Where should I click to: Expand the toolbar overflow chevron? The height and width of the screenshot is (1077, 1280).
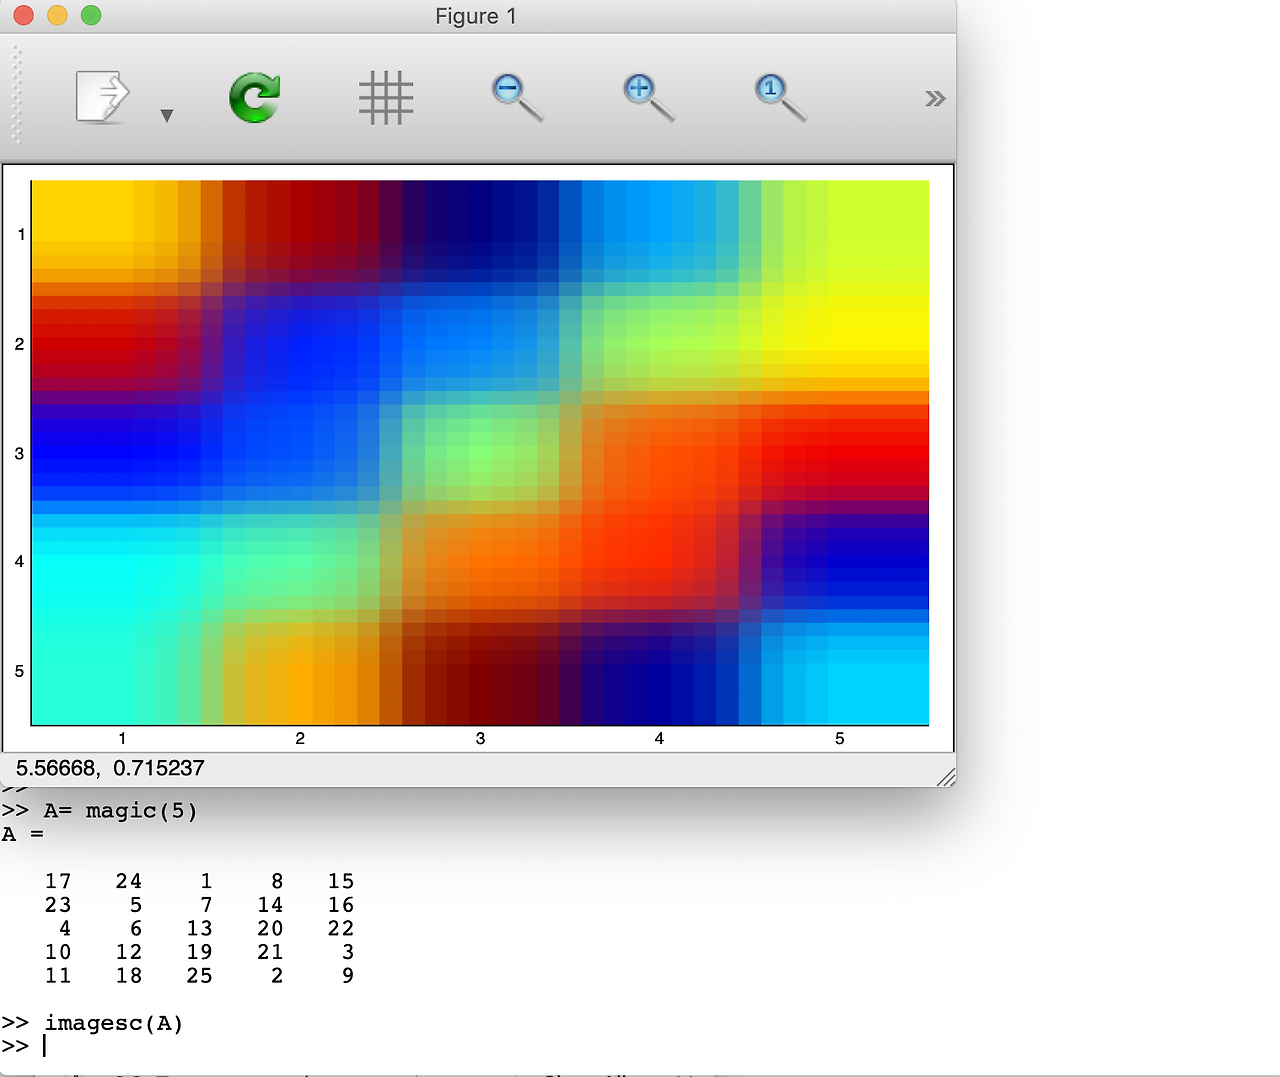[934, 97]
